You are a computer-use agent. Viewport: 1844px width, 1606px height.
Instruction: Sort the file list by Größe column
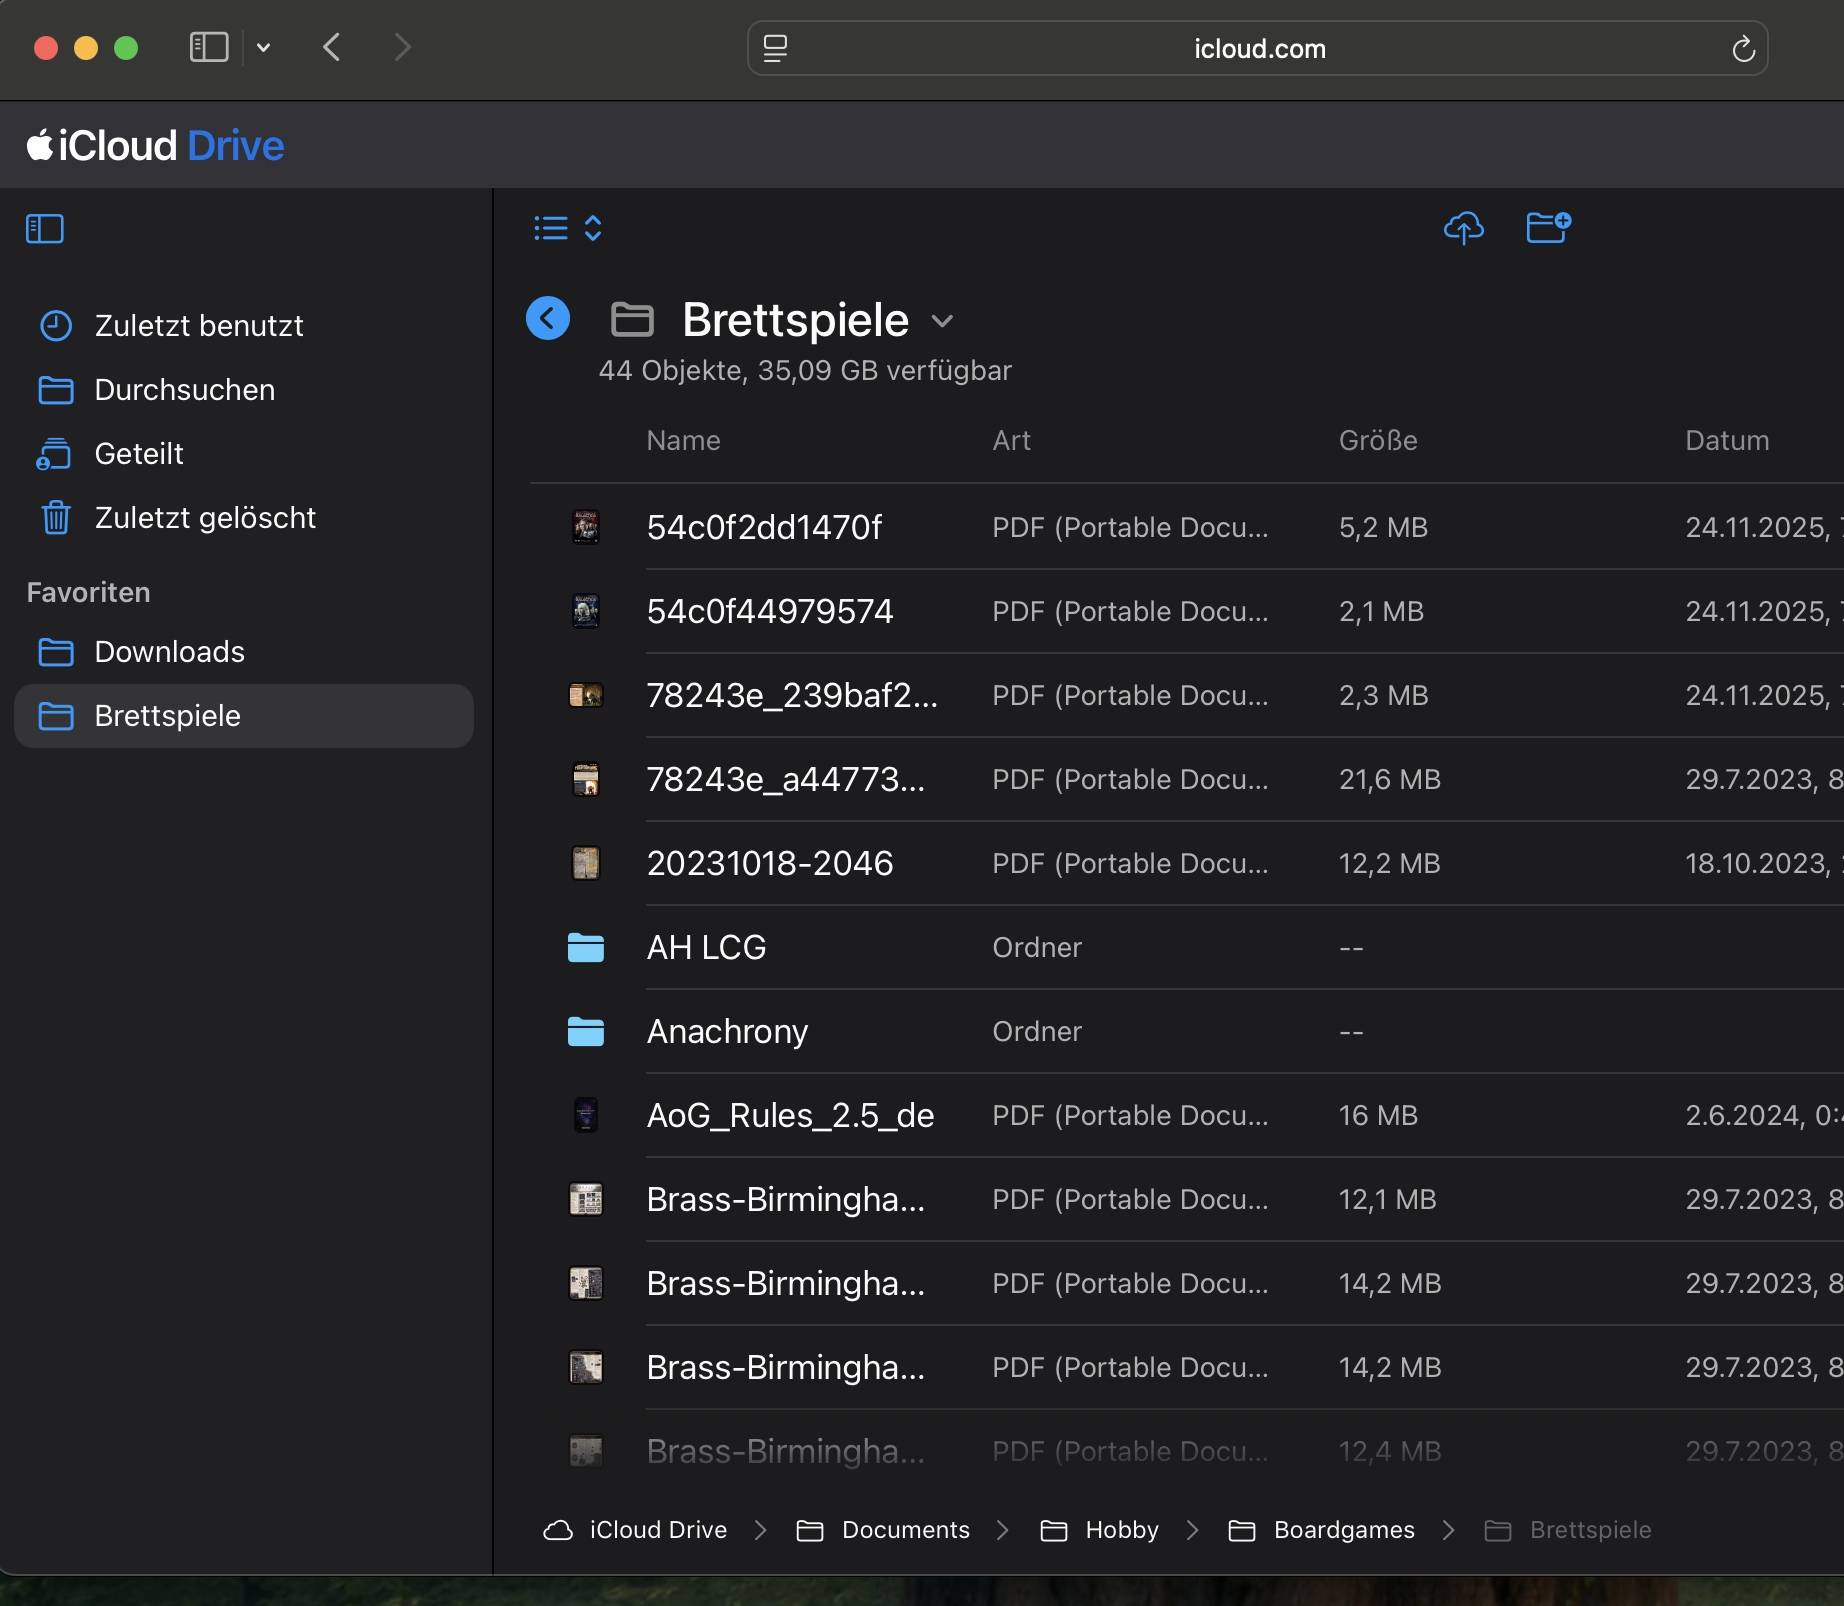click(x=1377, y=441)
